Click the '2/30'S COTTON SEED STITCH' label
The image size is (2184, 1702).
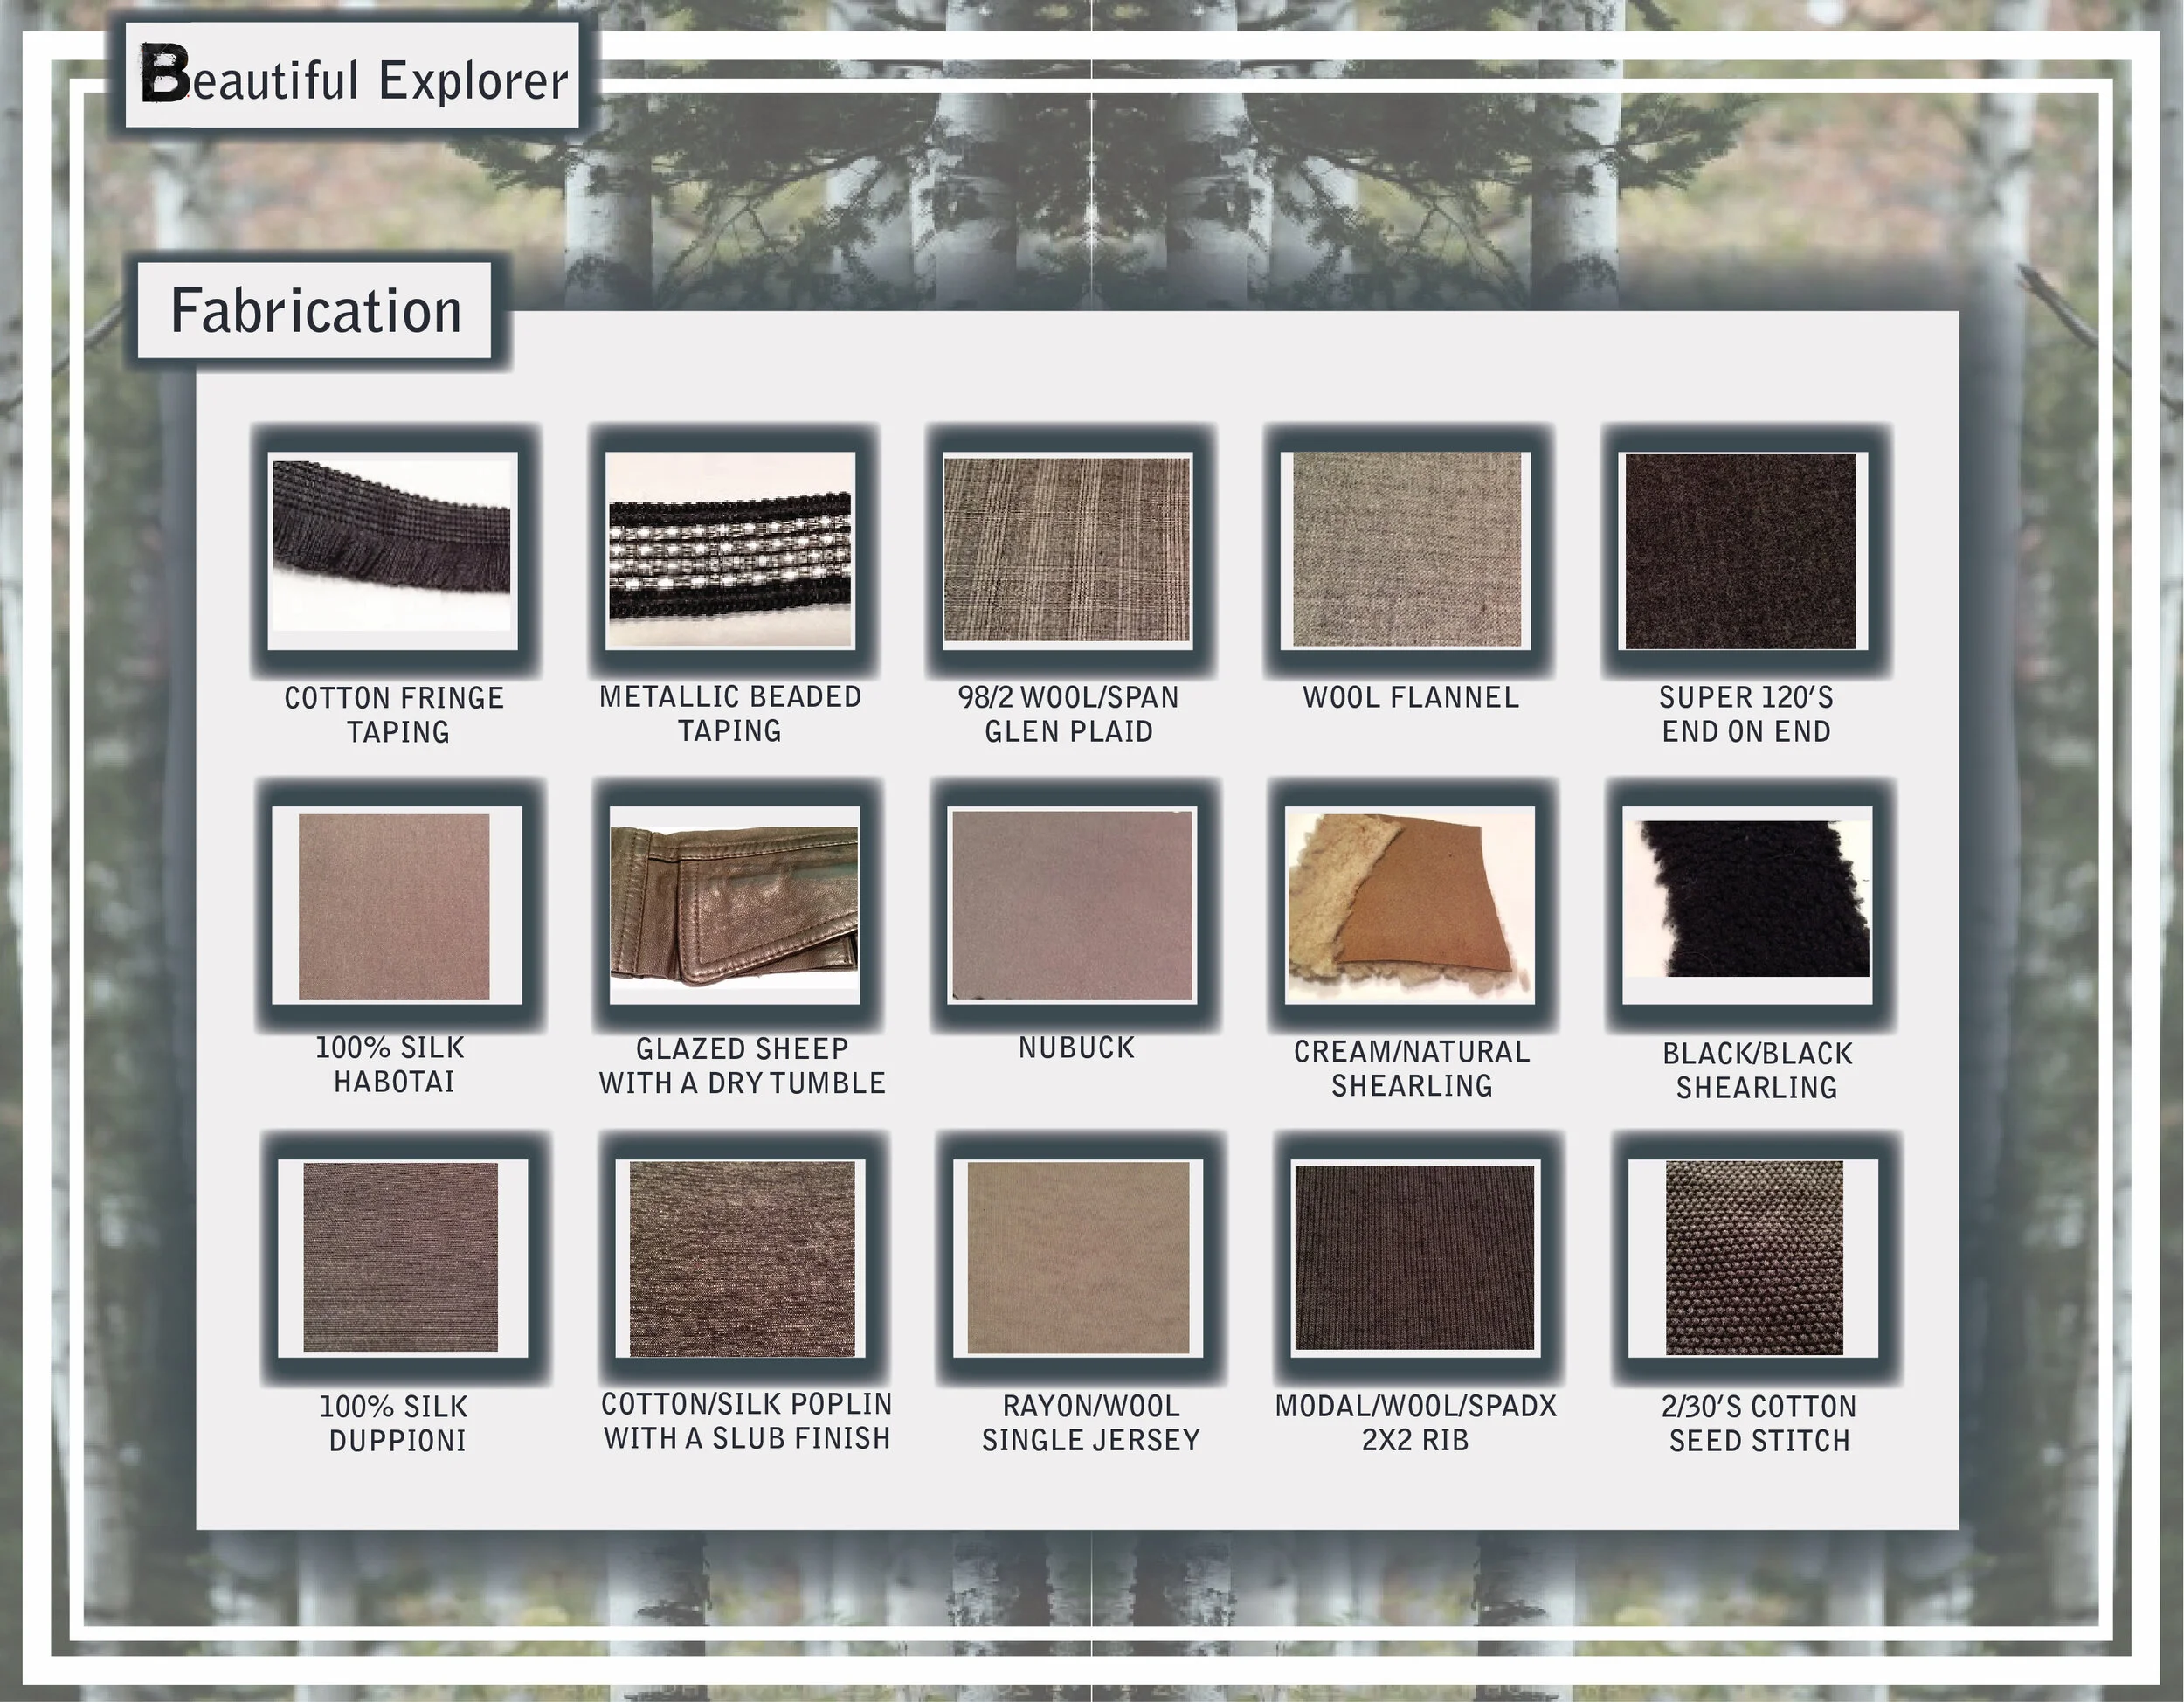[1759, 1423]
